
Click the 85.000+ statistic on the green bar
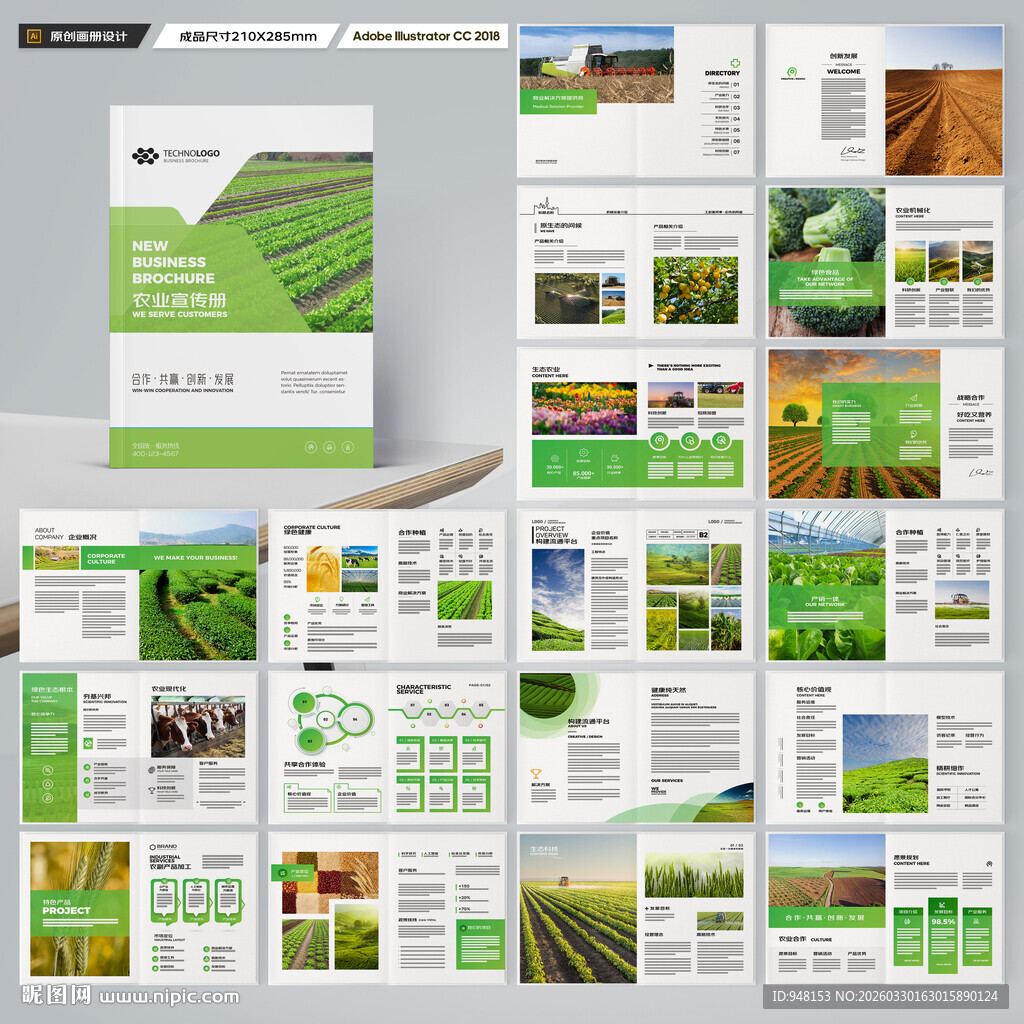583,473
